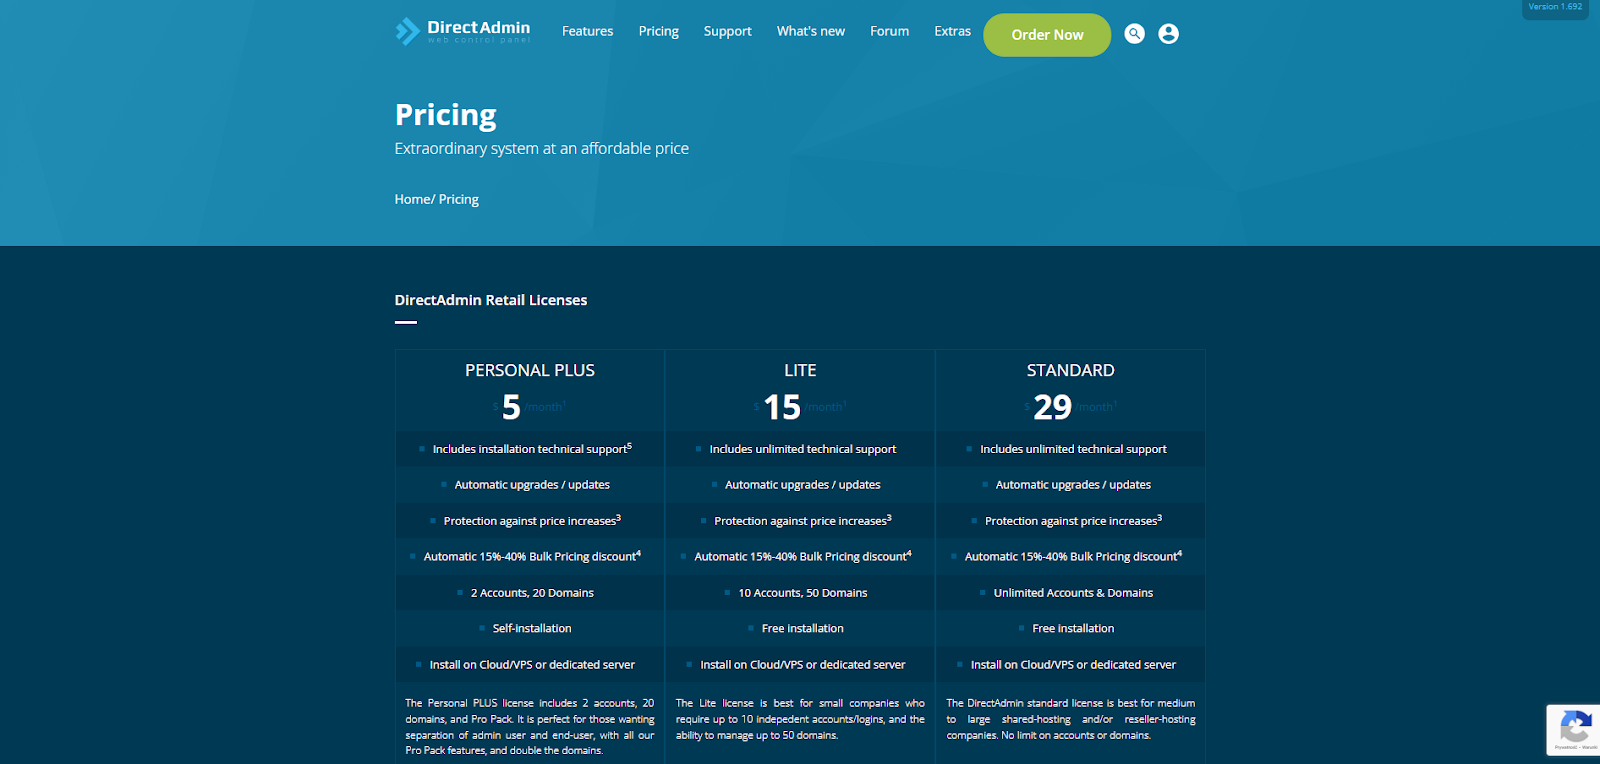Click the Pricing breadcrumb link

pyautogui.click(x=459, y=199)
